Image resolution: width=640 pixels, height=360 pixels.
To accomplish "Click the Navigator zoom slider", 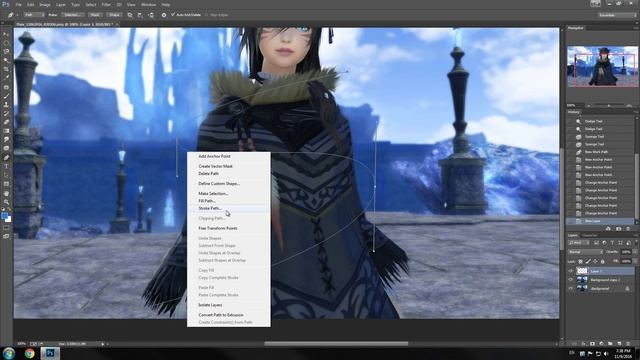I will tap(609, 105).
